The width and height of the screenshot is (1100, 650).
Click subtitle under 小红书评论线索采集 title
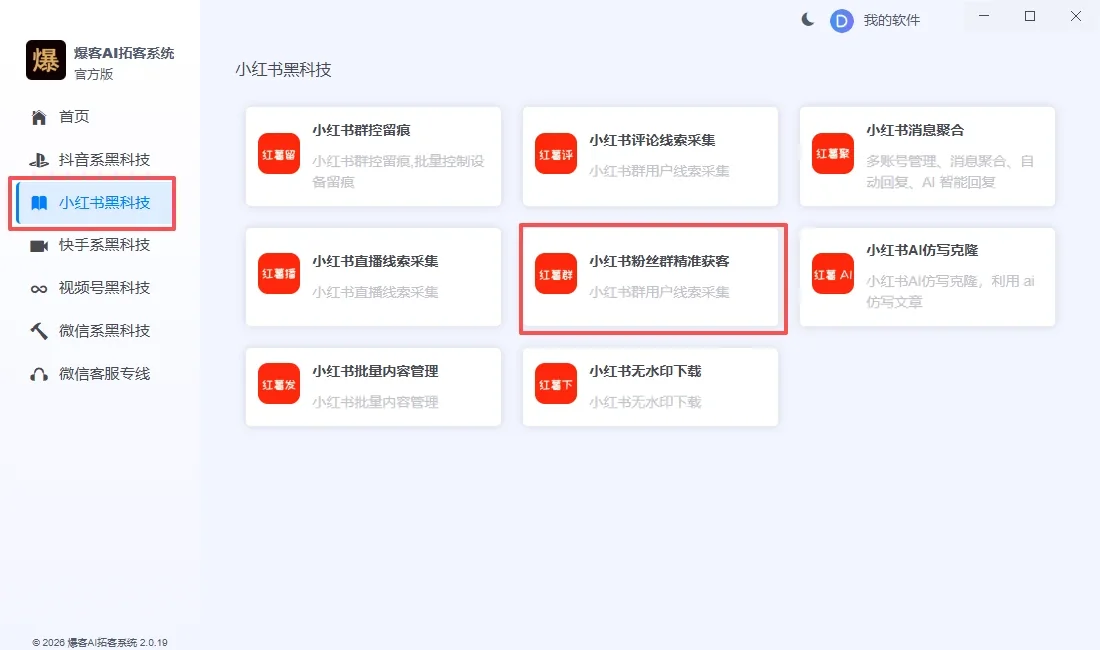[659, 171]
